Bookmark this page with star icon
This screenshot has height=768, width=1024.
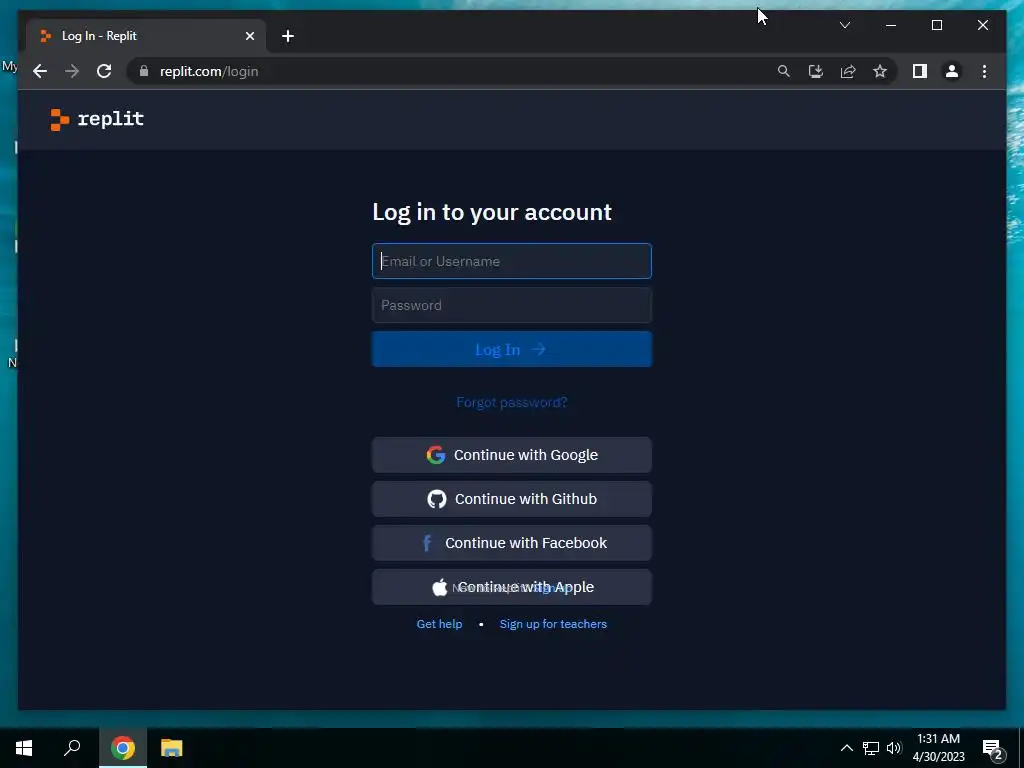tap(880, 71)
